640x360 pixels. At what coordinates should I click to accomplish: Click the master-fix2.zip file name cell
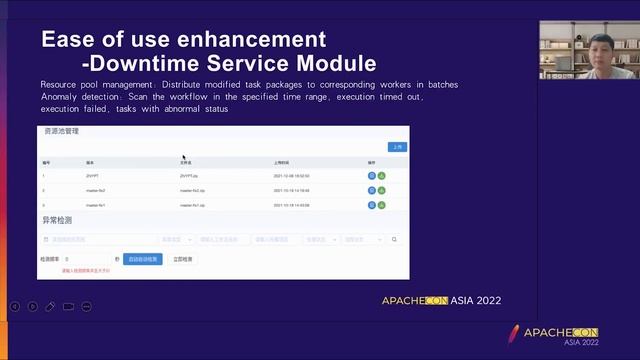click(192, 191)
